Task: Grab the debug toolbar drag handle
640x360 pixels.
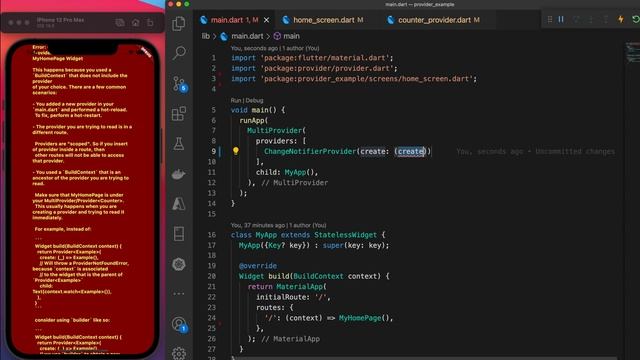Action: click(550, 19)
